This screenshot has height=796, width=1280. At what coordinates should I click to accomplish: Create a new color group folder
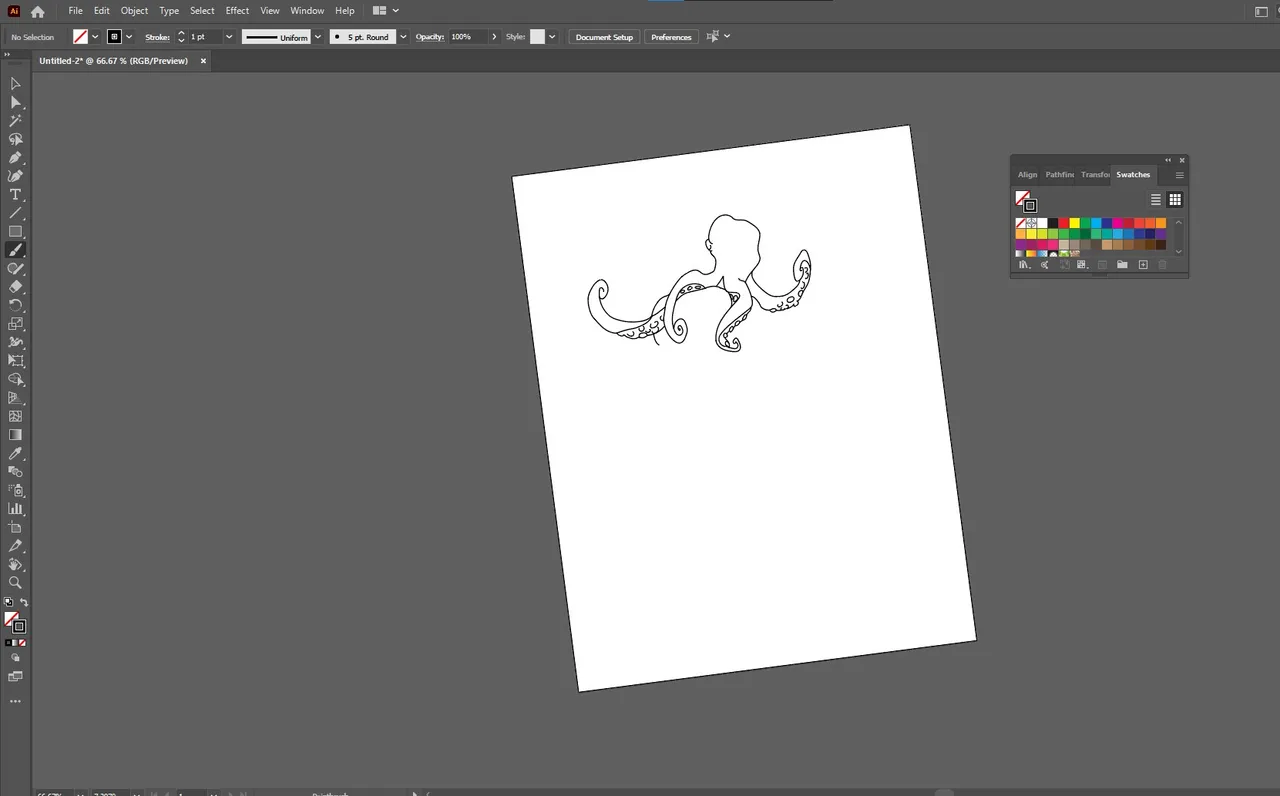[x=1122, y=265]
